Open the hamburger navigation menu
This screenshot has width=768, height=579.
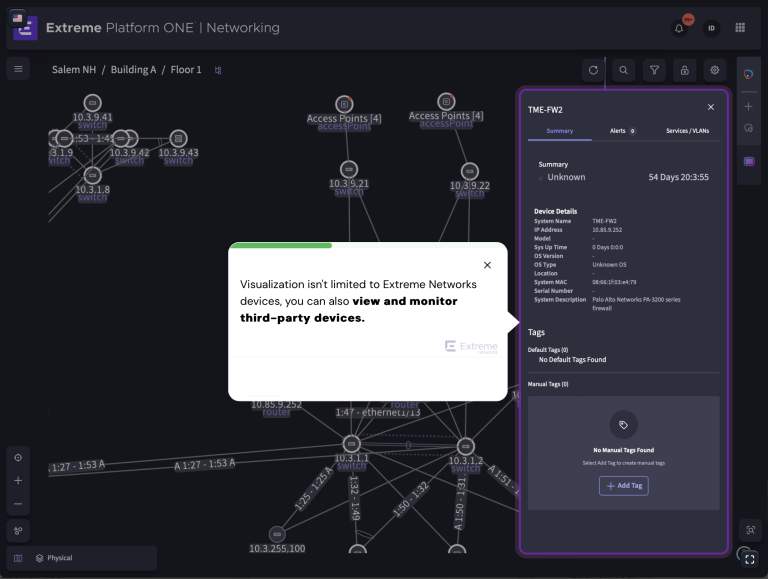(x=18, y=69)
